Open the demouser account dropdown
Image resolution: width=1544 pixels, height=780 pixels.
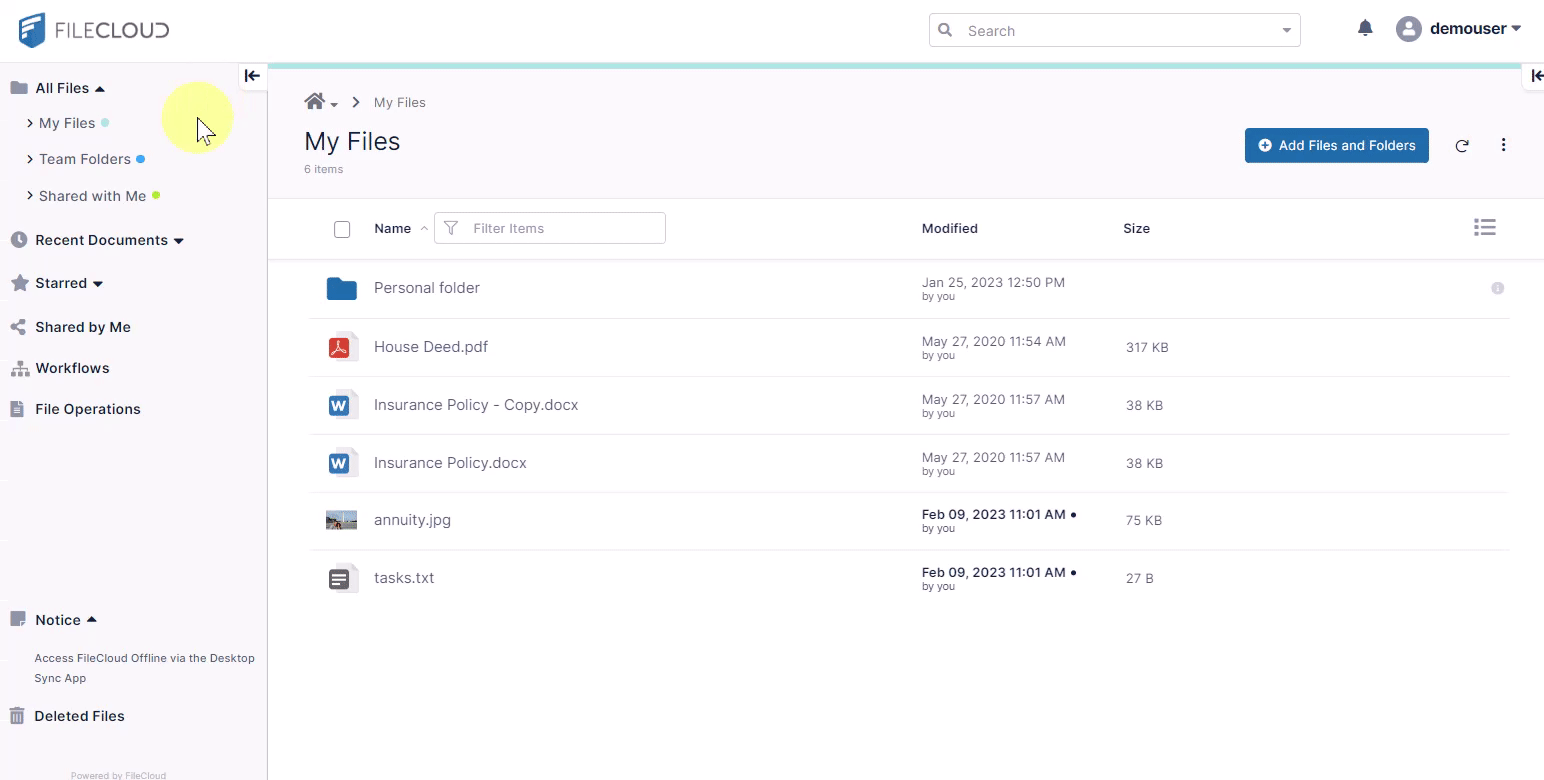(1460, 29)
